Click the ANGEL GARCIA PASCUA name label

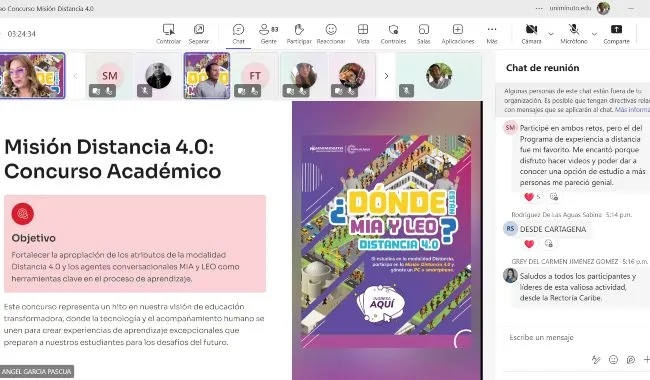coord(36,372)
